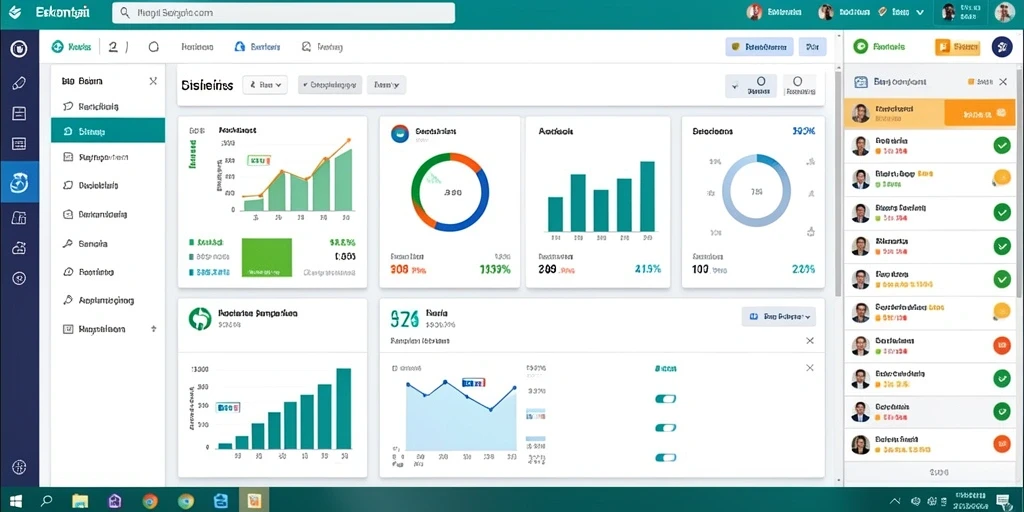Screen dimensions: 1024x512
Task: Open the tab with the magnifier icon
Action: click(322, 47)
